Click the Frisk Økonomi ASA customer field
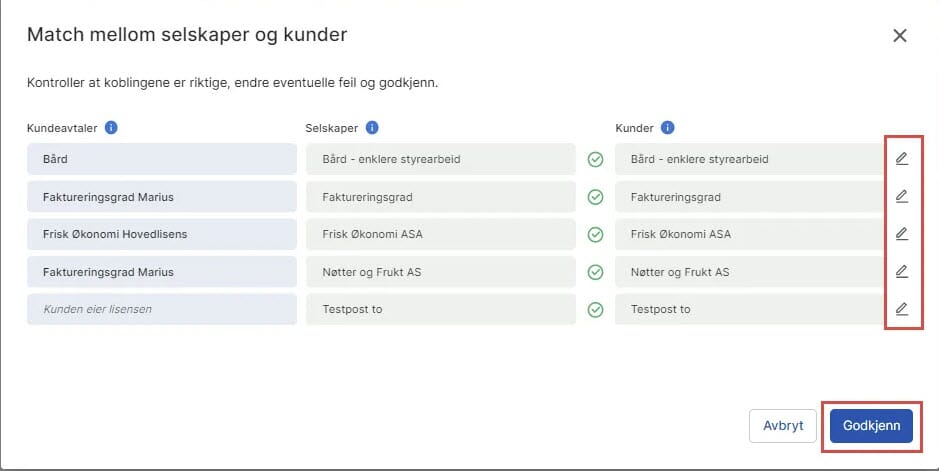Viewport: 939px width, 471px height. (x=749, y=234)
